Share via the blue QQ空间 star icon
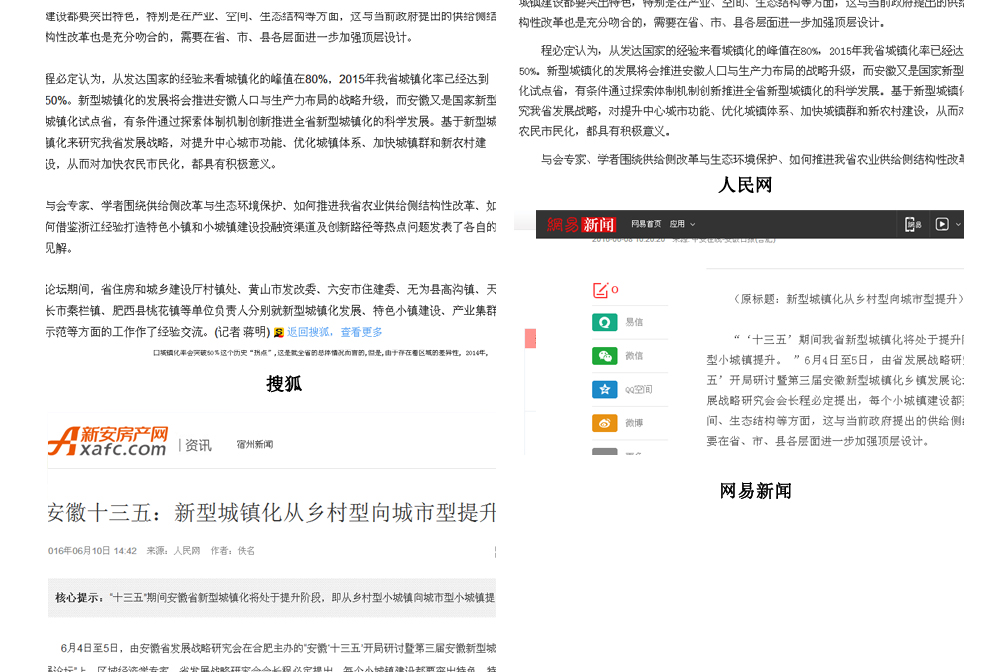 (604, 389)
